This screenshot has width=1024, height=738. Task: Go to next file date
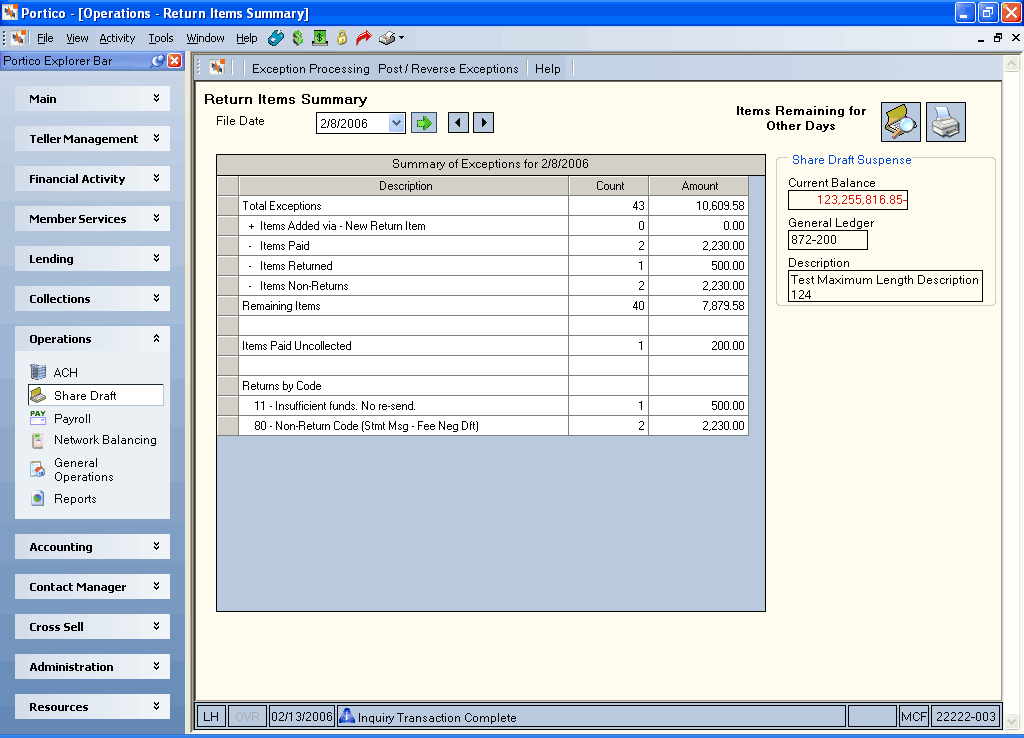coord(483,123)
